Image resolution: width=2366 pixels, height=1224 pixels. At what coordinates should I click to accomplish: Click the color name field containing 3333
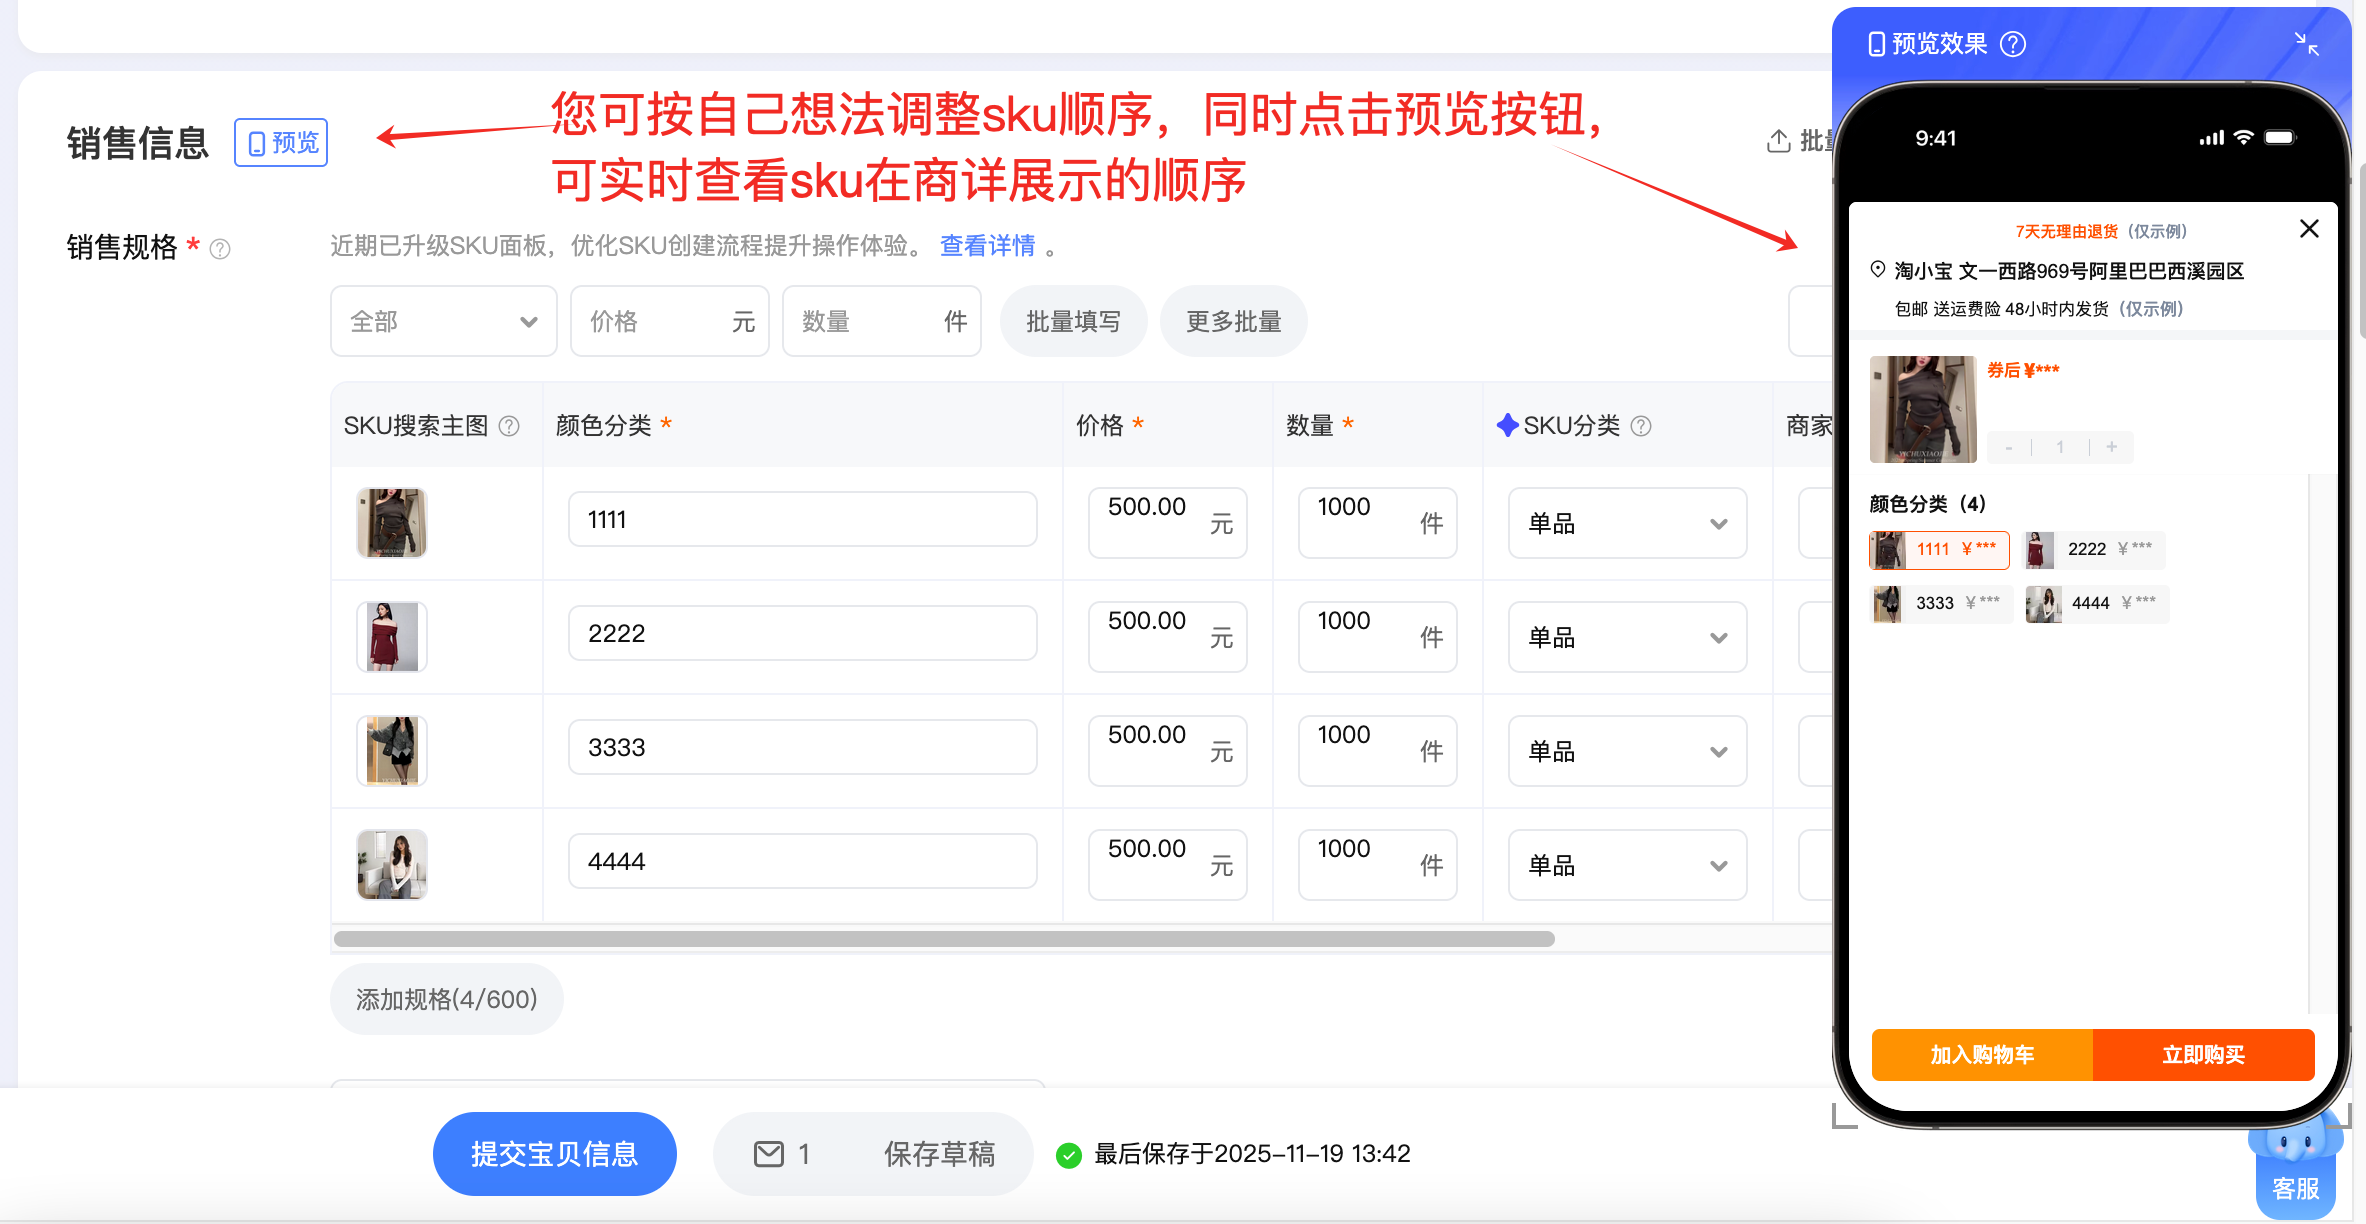[x=802, y=747]
